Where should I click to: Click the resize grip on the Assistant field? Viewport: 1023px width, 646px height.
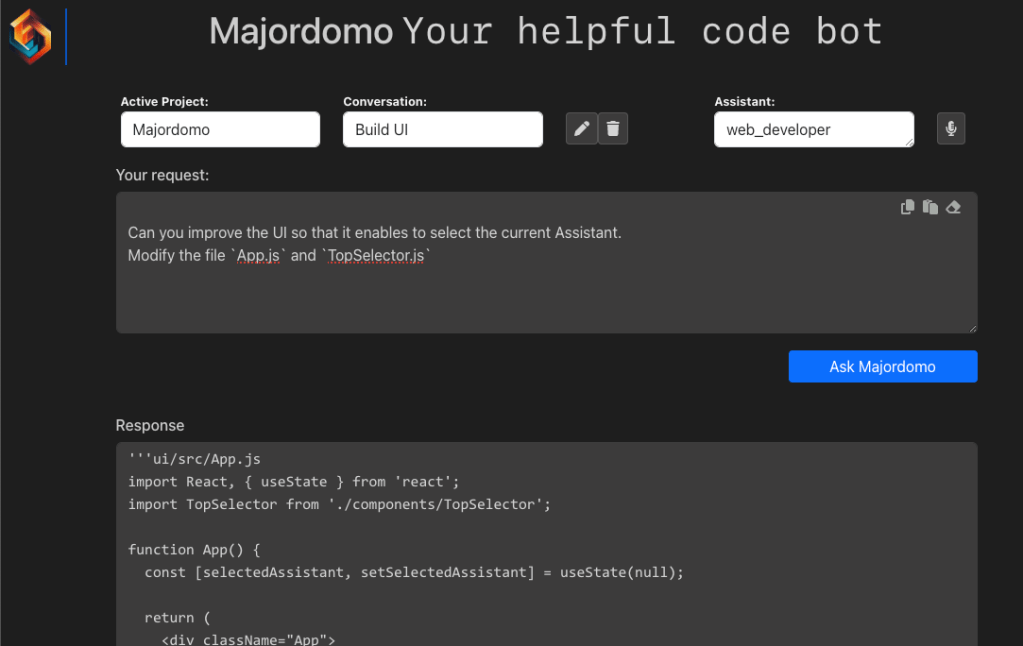click(908, 142)
